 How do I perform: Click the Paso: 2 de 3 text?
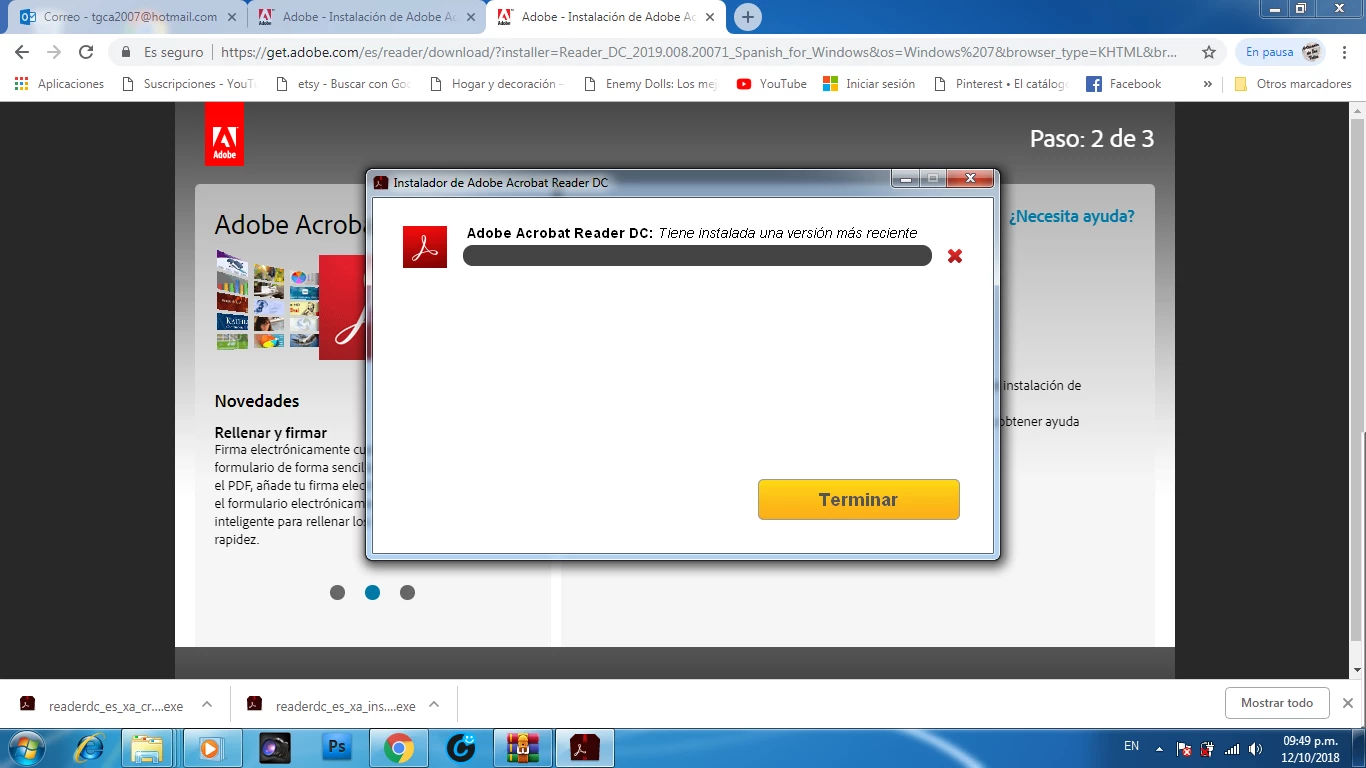[x=1092, y=139]
